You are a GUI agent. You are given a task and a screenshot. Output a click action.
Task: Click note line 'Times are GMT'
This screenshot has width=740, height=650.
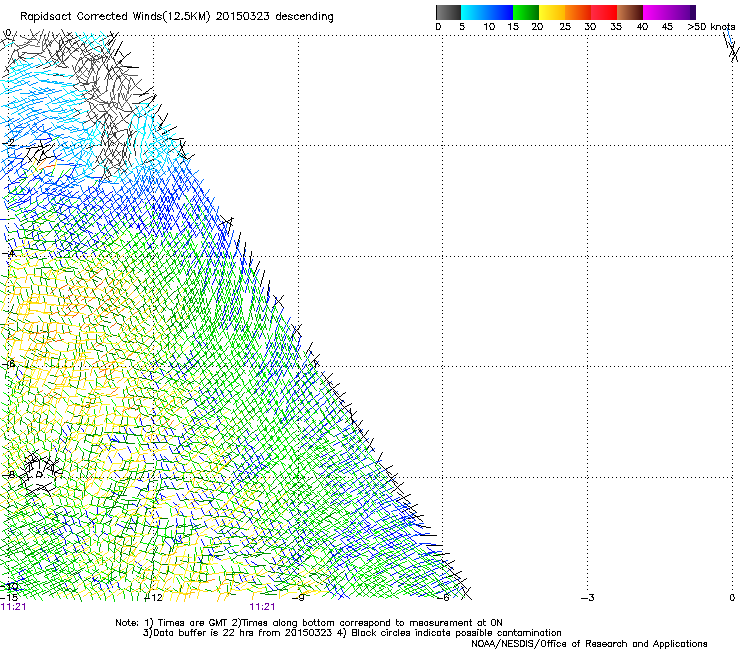tap(191, 623)
